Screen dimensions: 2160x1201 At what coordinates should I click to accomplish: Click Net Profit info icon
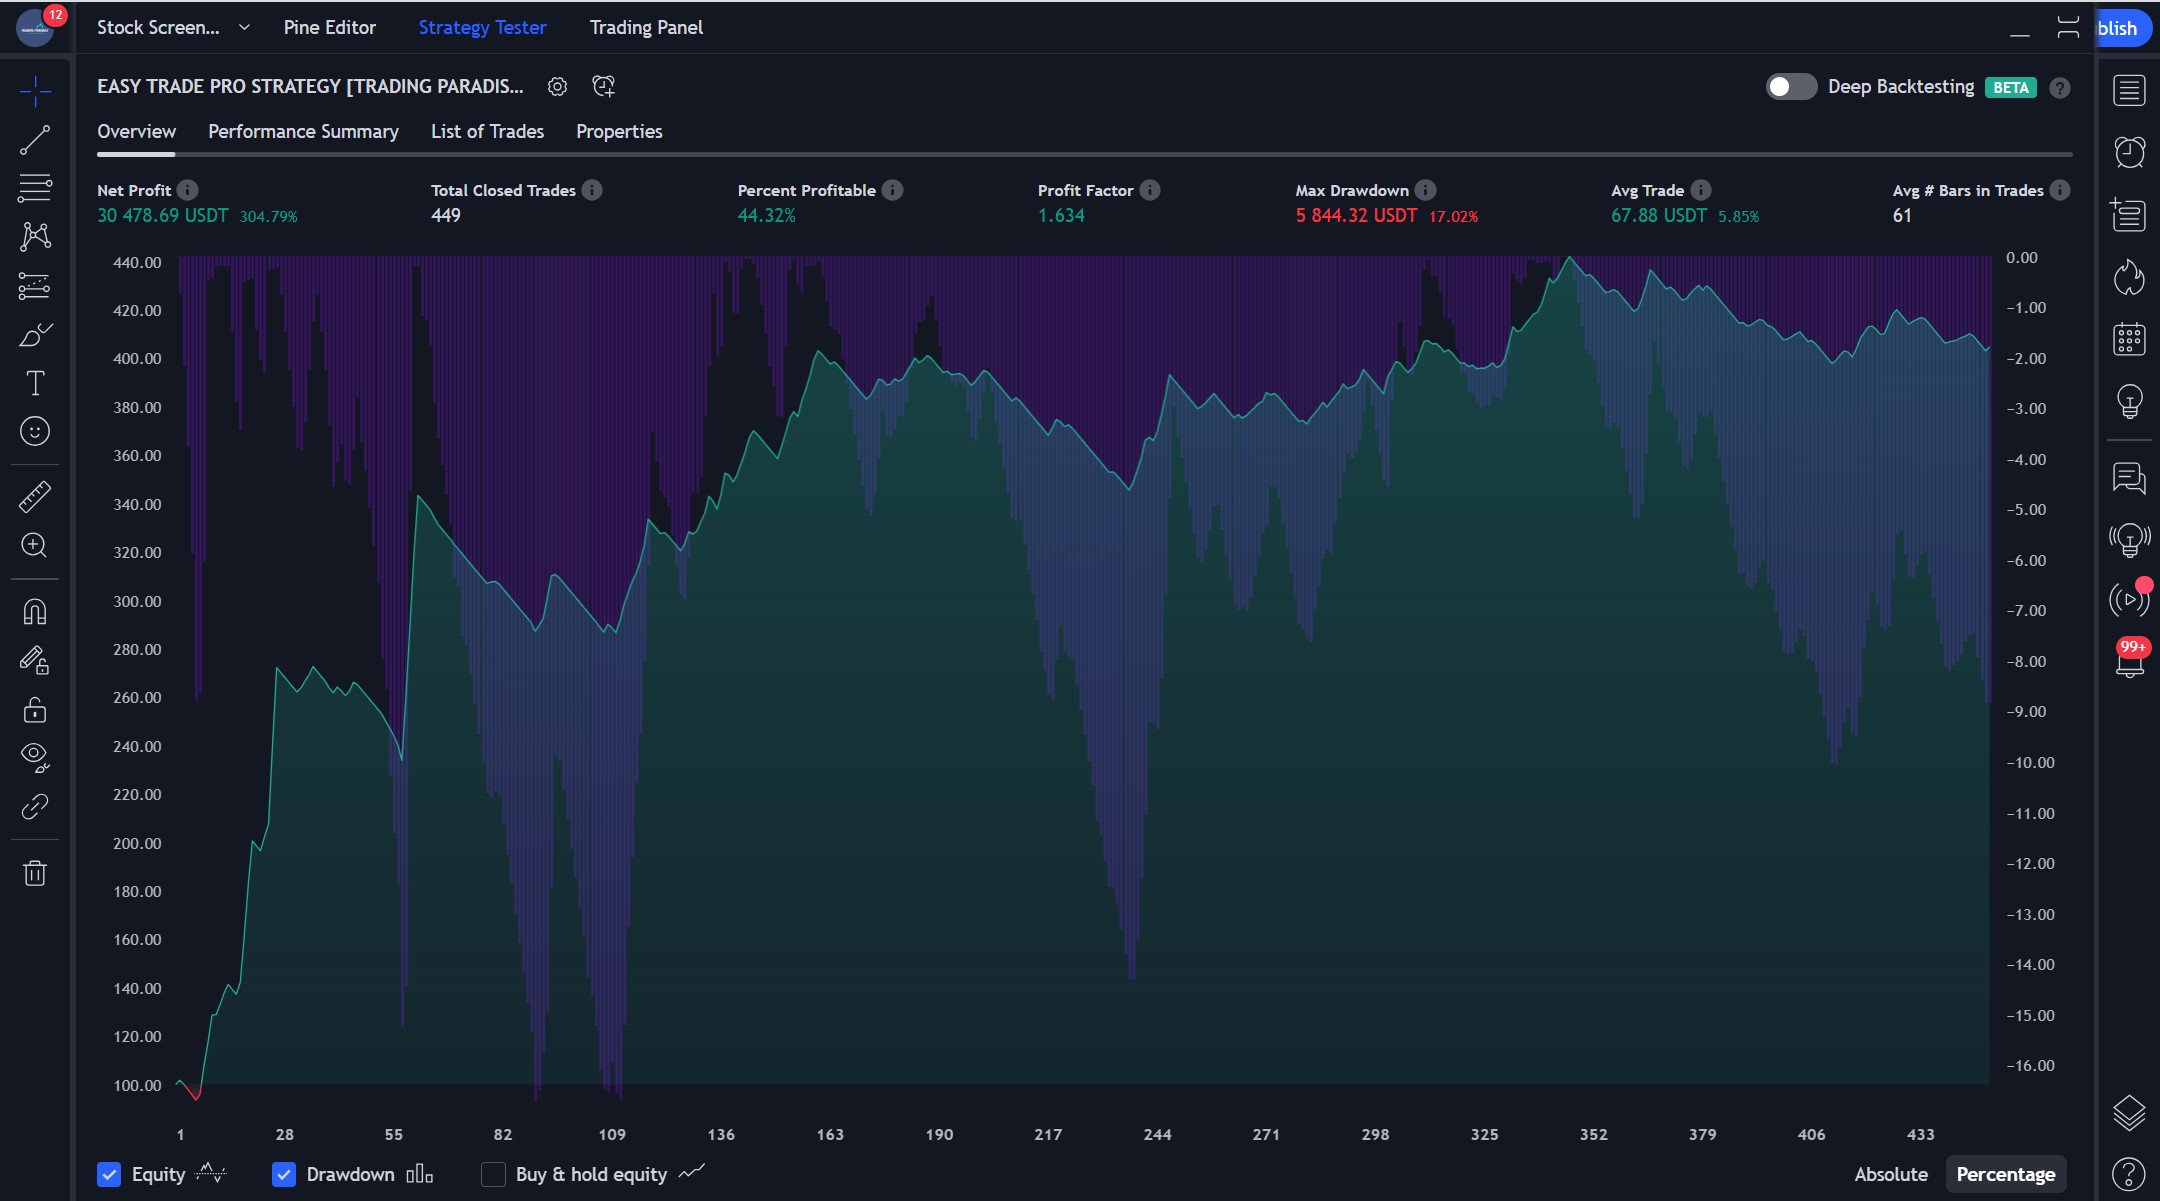pyautogui.click(x=188, y=190)
